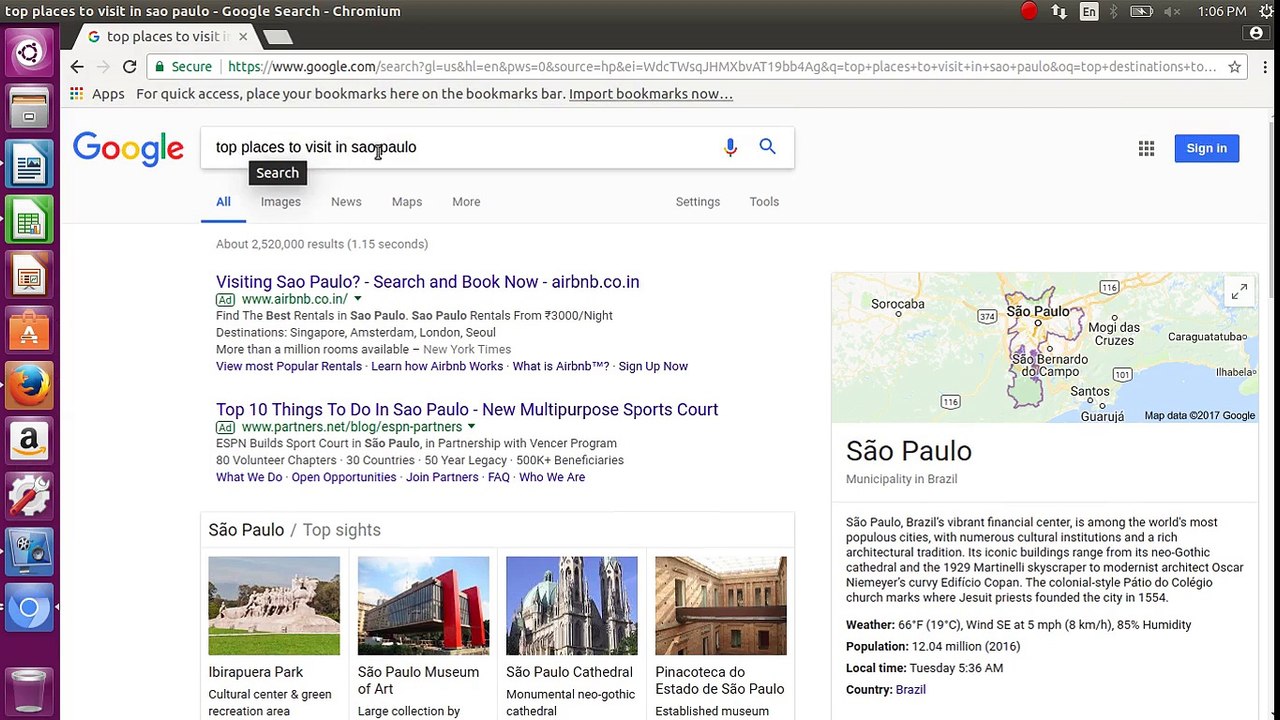Open a new browser tab

[x=277, y=37]
